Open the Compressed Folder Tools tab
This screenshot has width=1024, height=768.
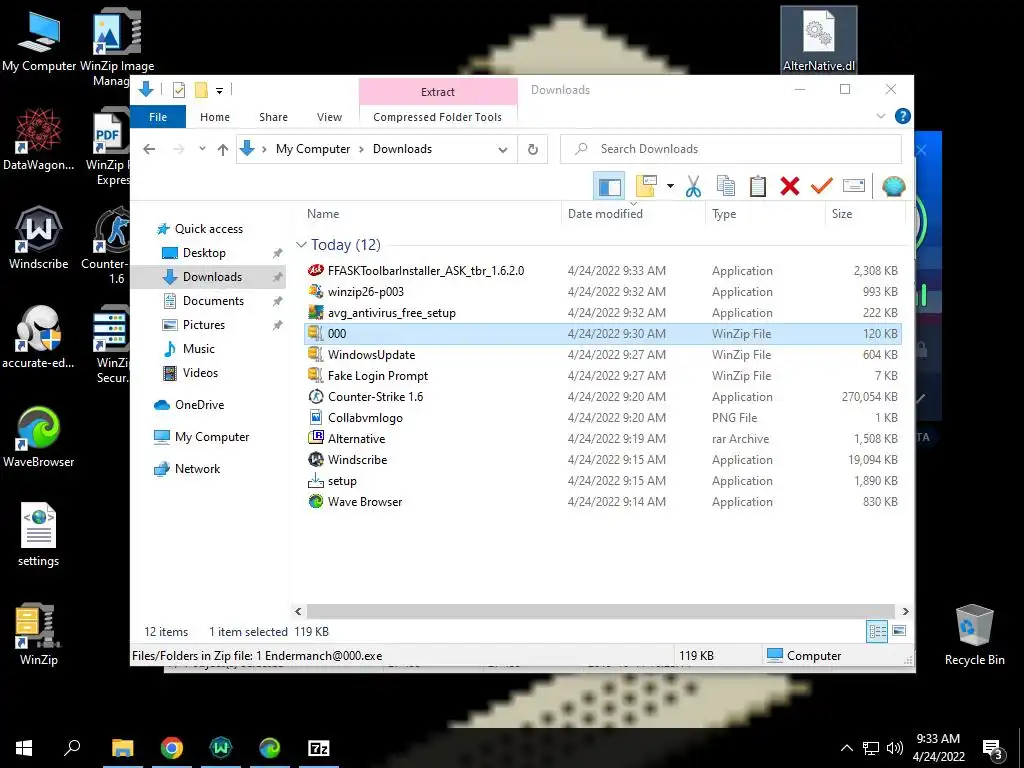pyautogui.click(x=438, y=117)
